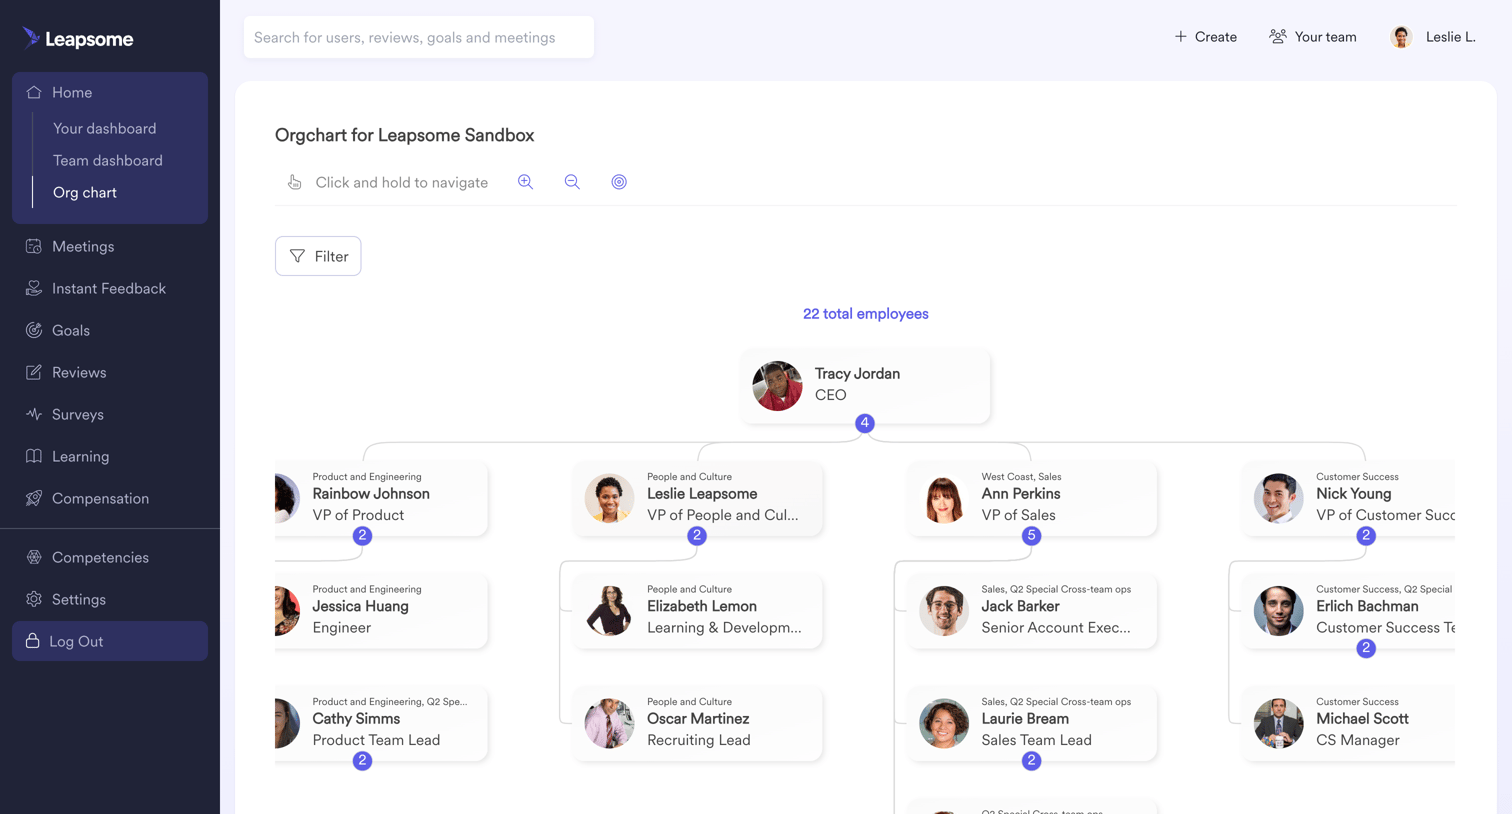Click the Compensation rocket icon
The width and height of the screenshot is (1512, 814).
[x=34, y=498]
